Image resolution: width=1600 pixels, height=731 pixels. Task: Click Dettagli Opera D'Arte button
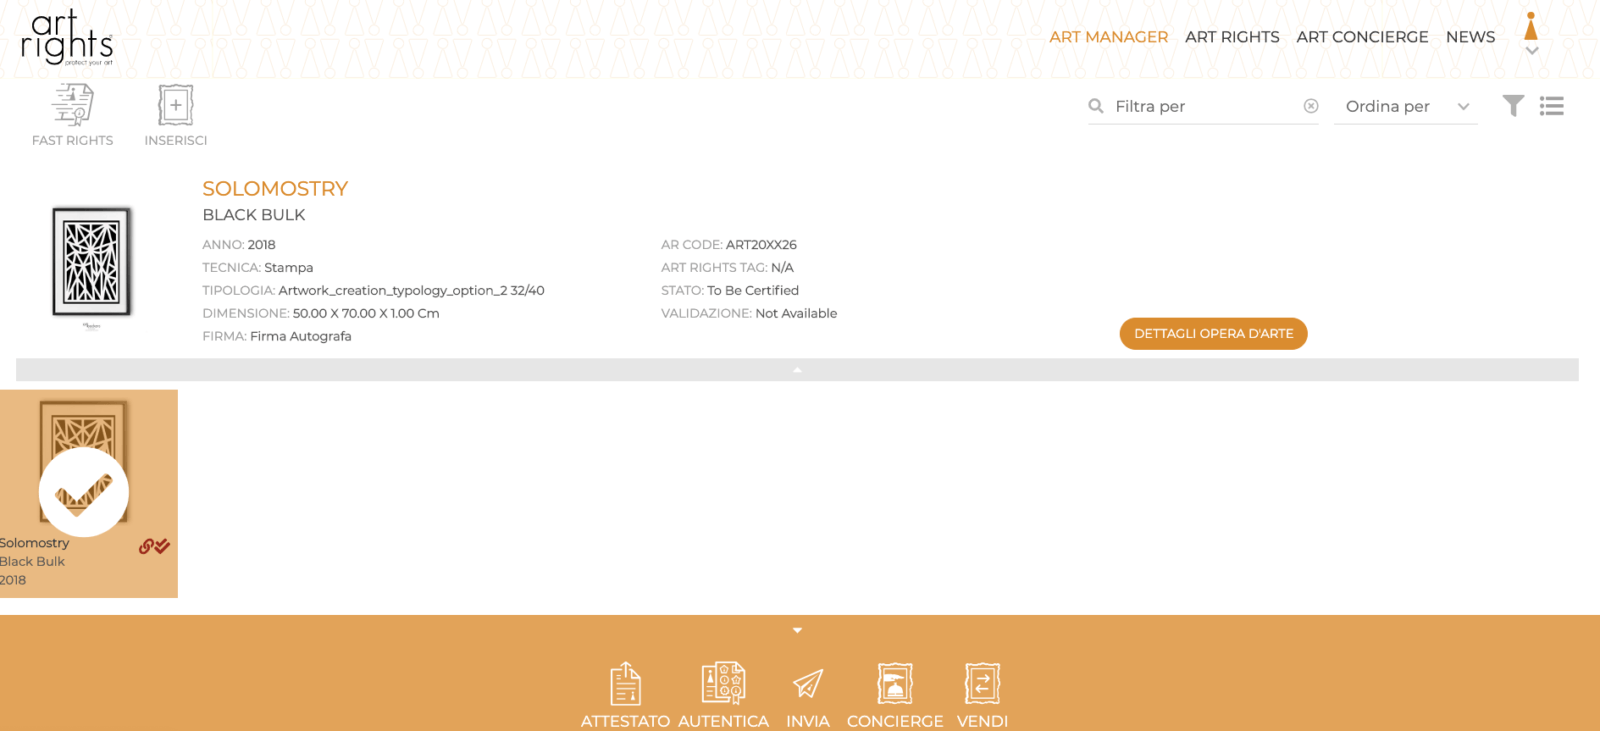tap(1214, 334)
